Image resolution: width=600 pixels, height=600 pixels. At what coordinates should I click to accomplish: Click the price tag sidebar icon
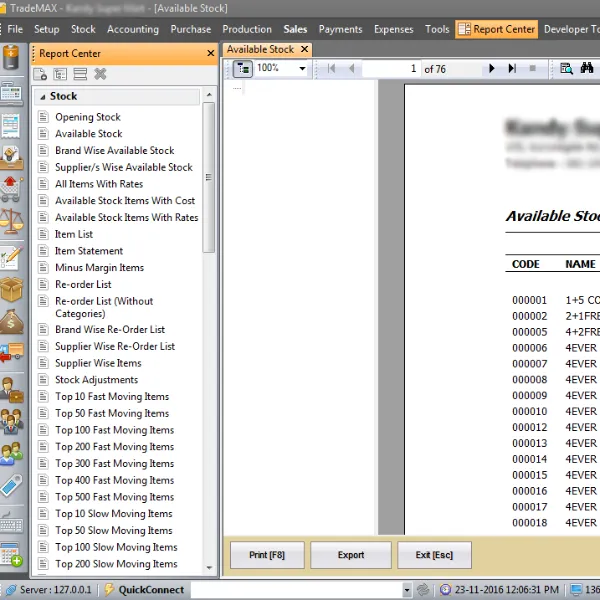pyautogui.click(x=11, y=486)
